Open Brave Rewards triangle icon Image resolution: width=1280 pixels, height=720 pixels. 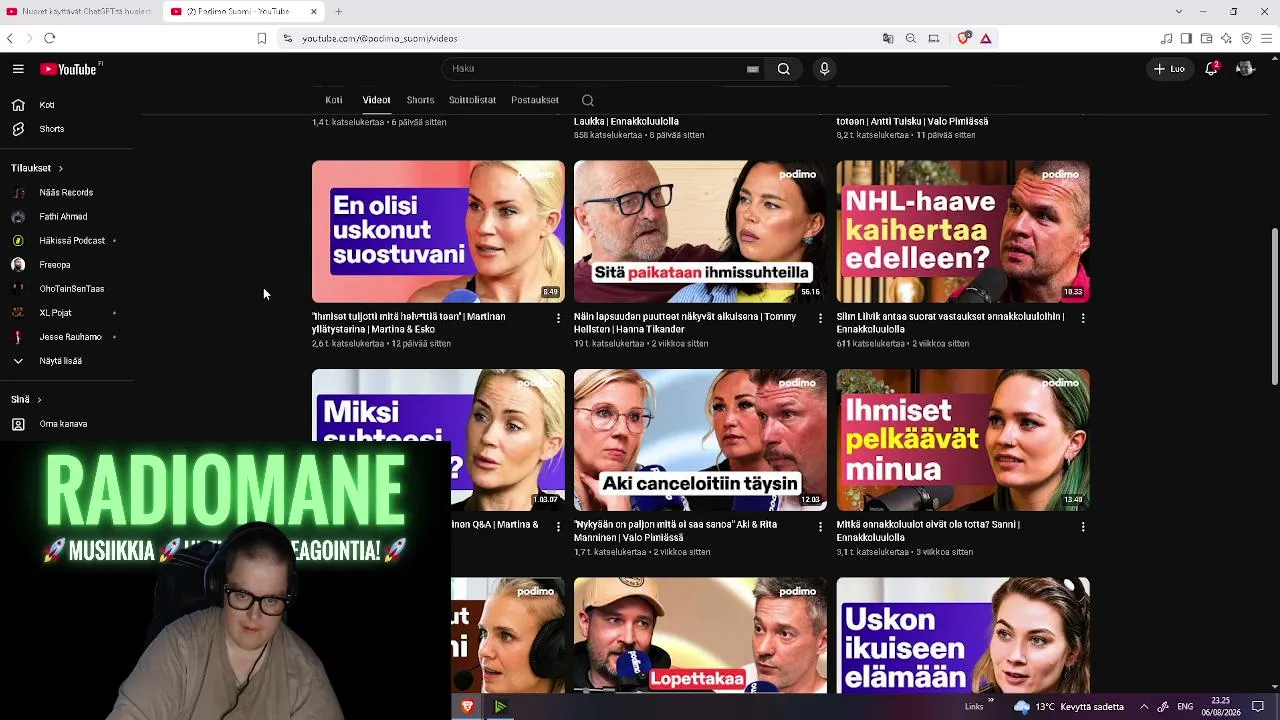coord(986,38)
